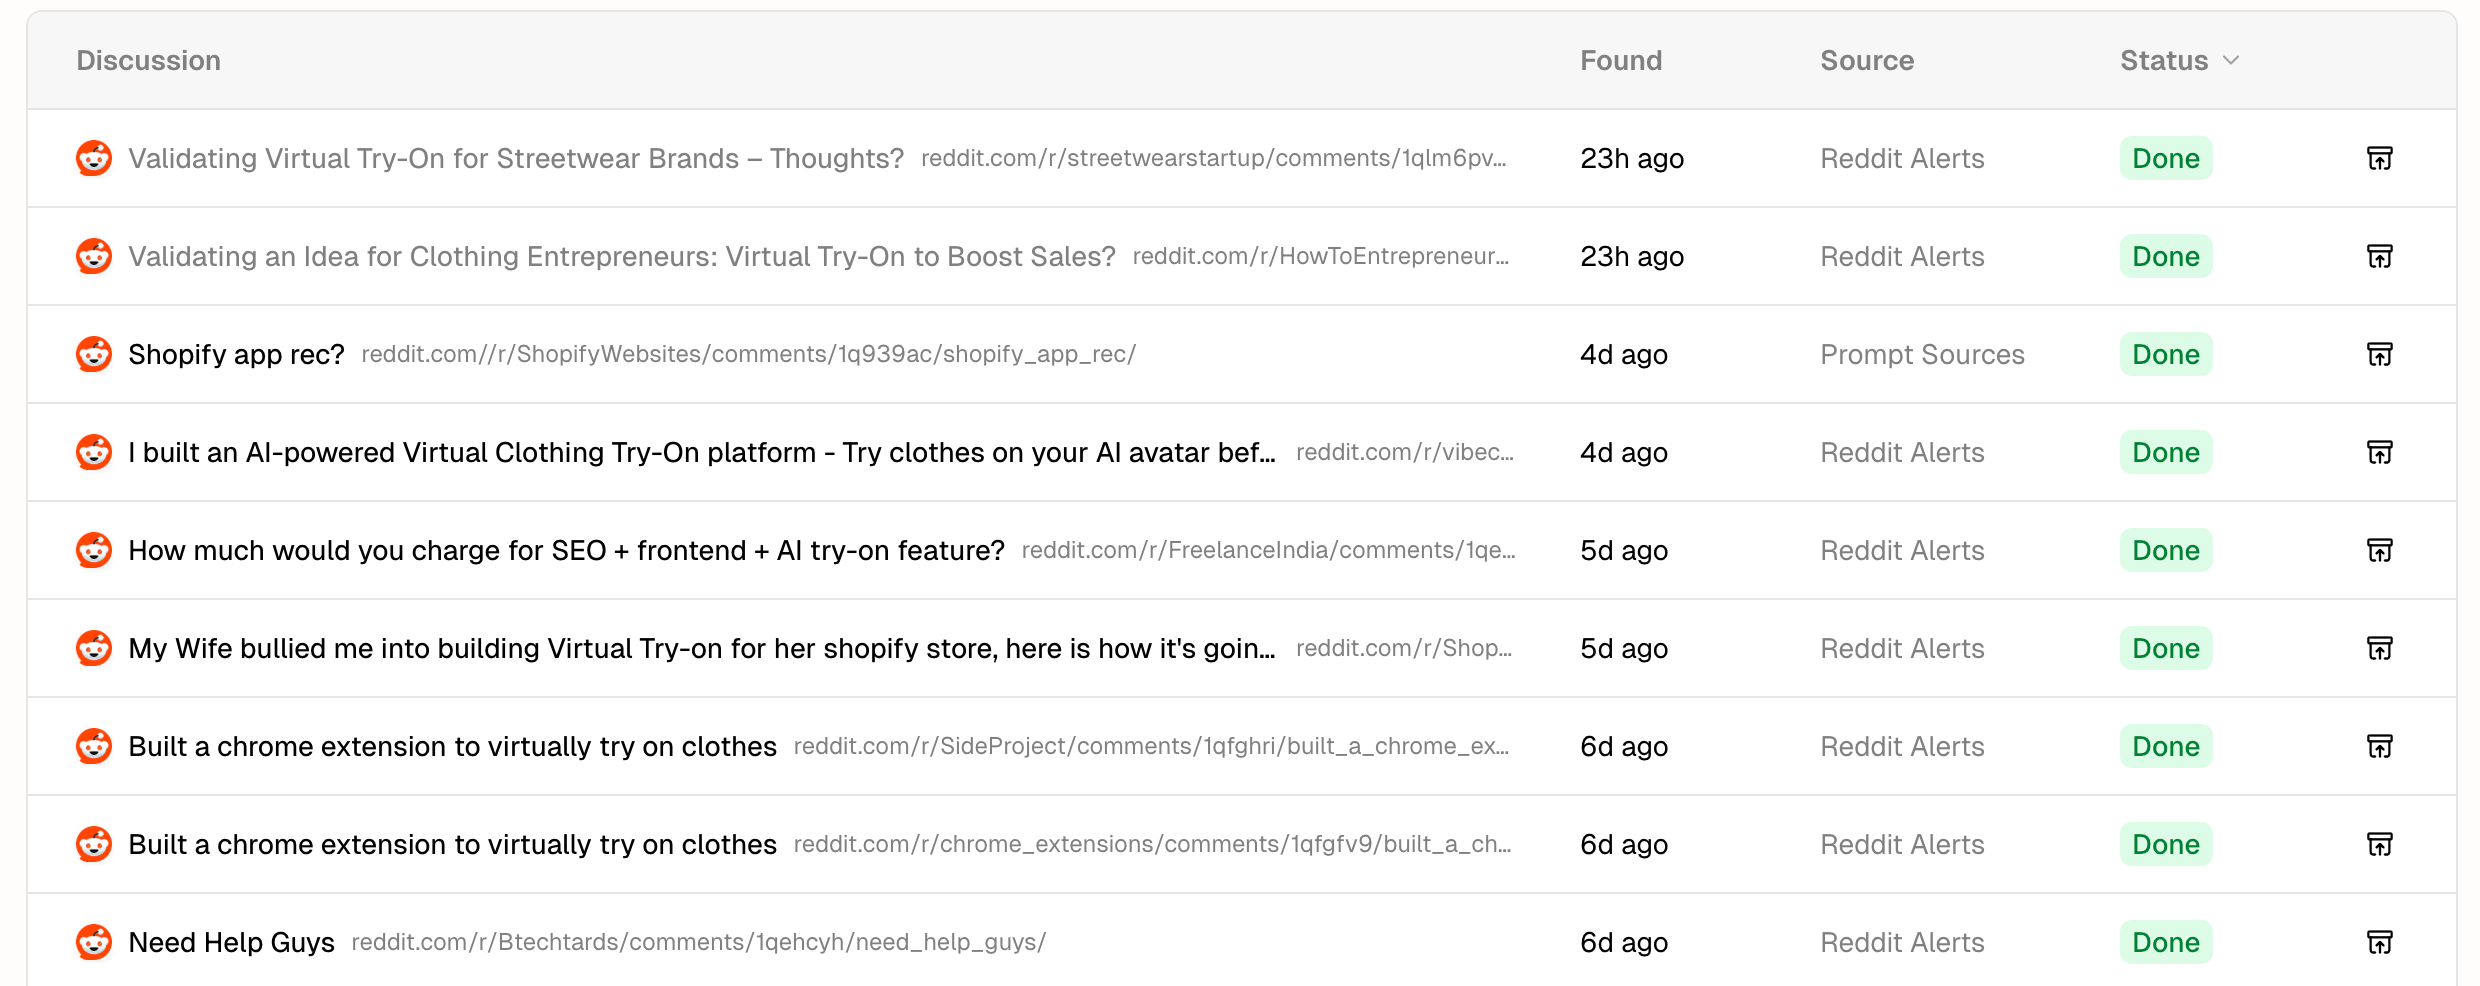
Task: Click the Discussion column header
Action: pos(148,60)
